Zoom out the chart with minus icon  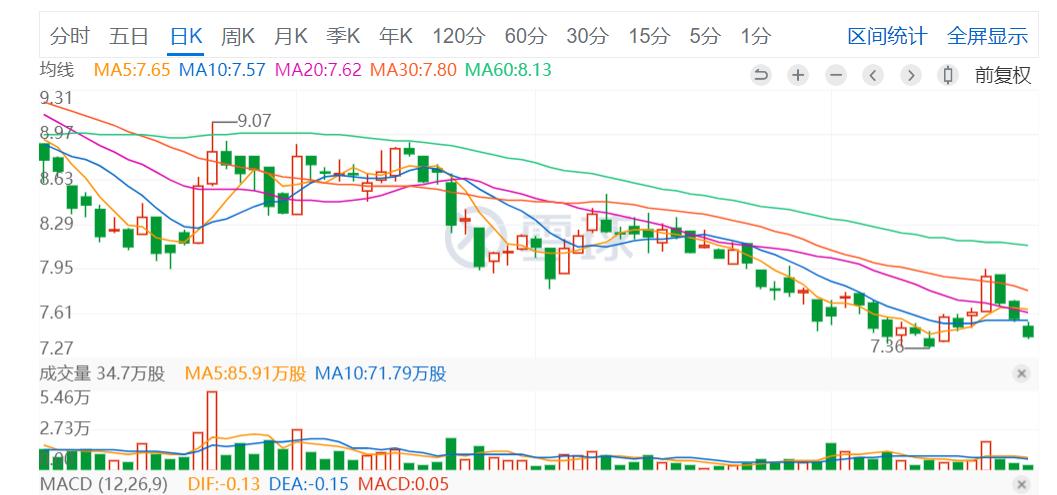[x=836, y=75]
